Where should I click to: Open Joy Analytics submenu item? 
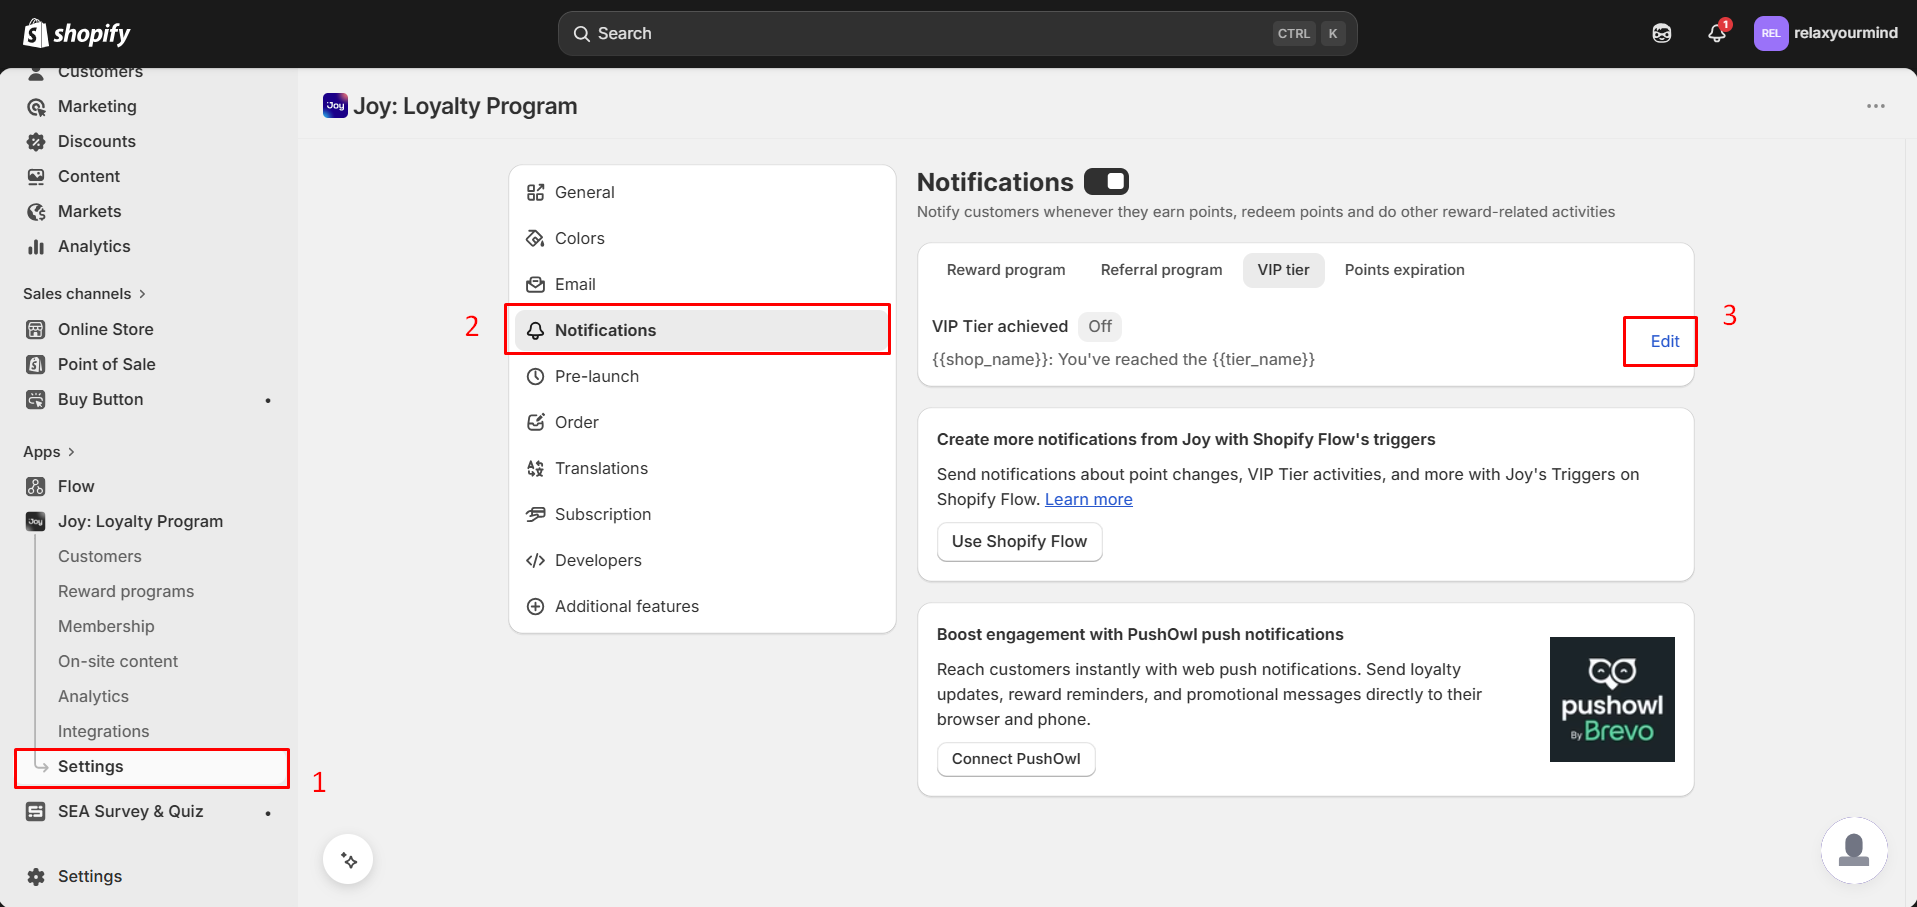(x=93, y=697)
